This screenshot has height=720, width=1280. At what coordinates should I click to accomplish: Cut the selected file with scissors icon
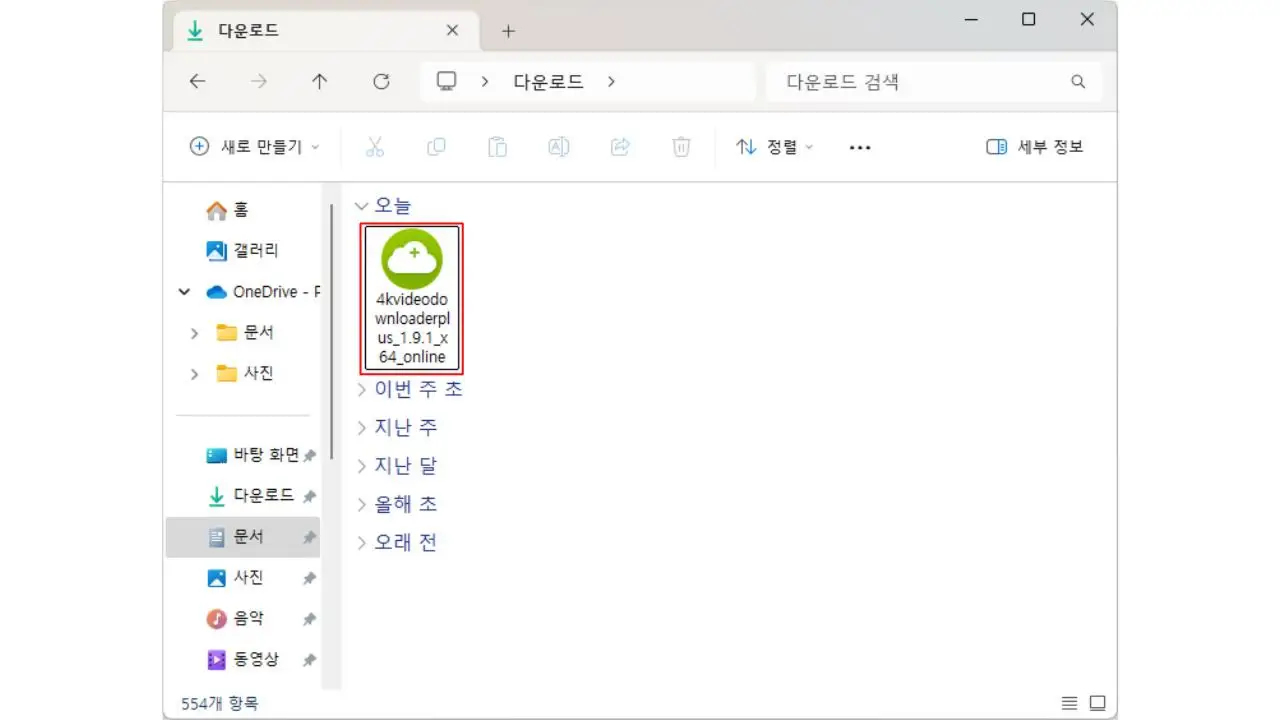(x=375, y=147)
